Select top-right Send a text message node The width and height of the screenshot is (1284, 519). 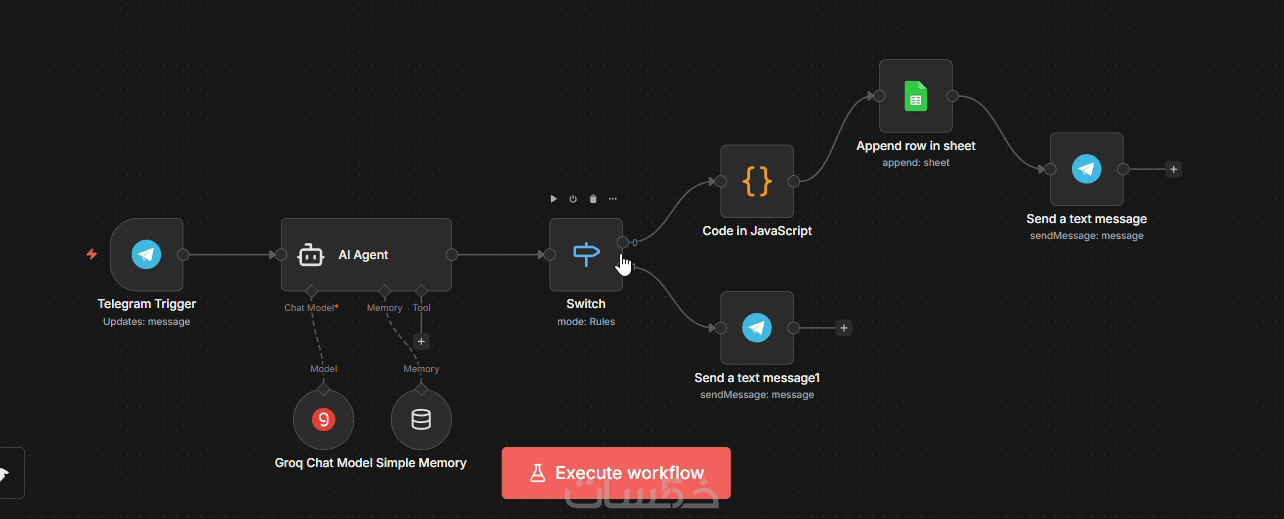[1087, 169]
